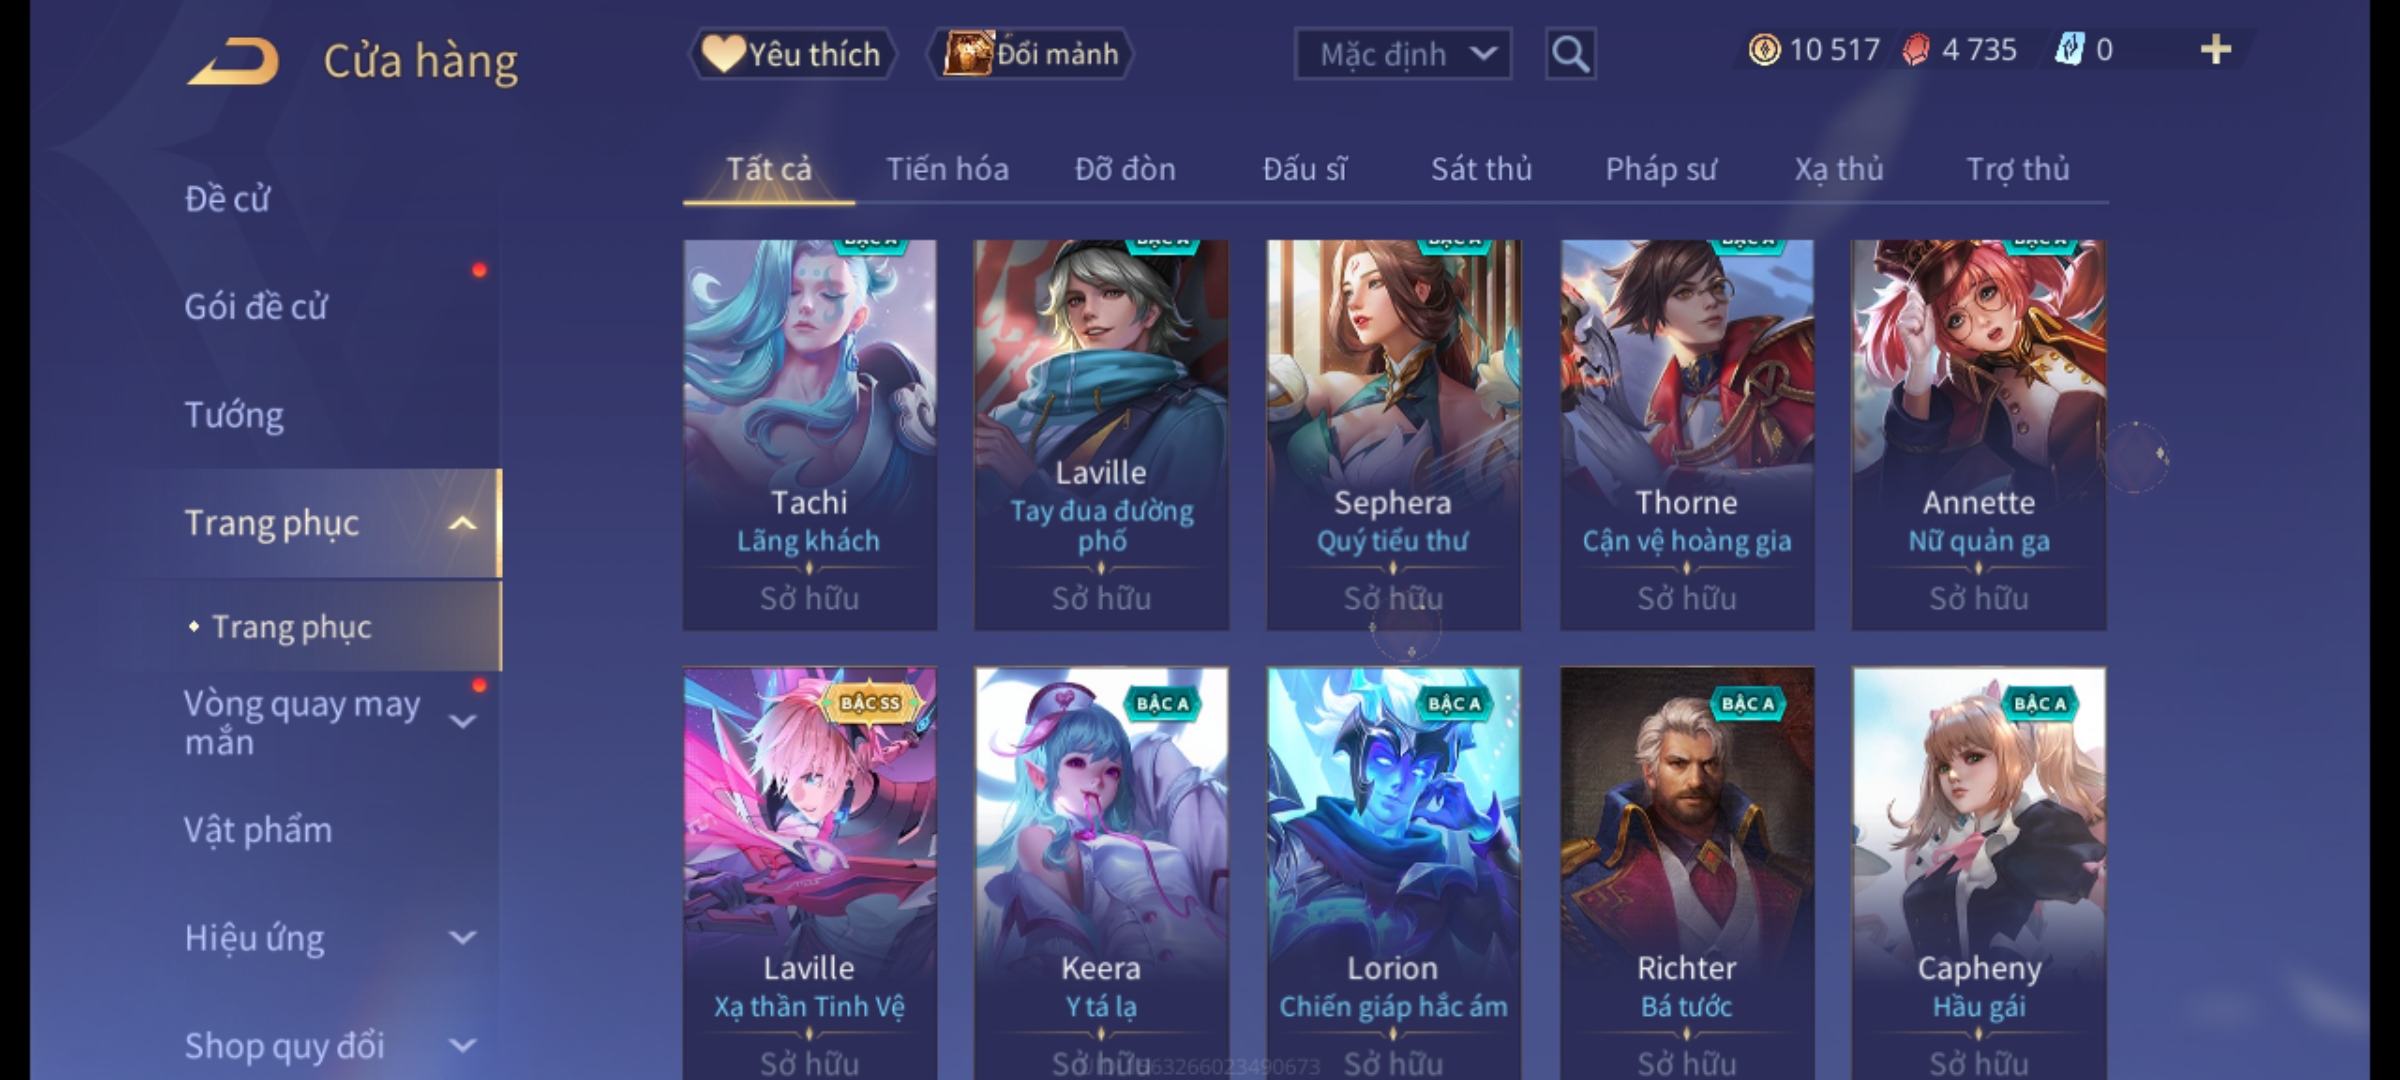Open Đổi mảnh fragment exchange button

coord(1031,54)
